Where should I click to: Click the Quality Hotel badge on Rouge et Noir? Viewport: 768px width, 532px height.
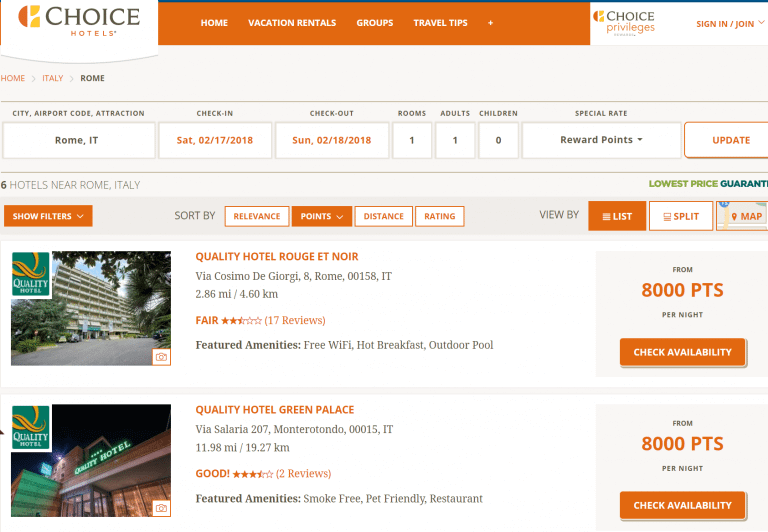tap(30, 274)
